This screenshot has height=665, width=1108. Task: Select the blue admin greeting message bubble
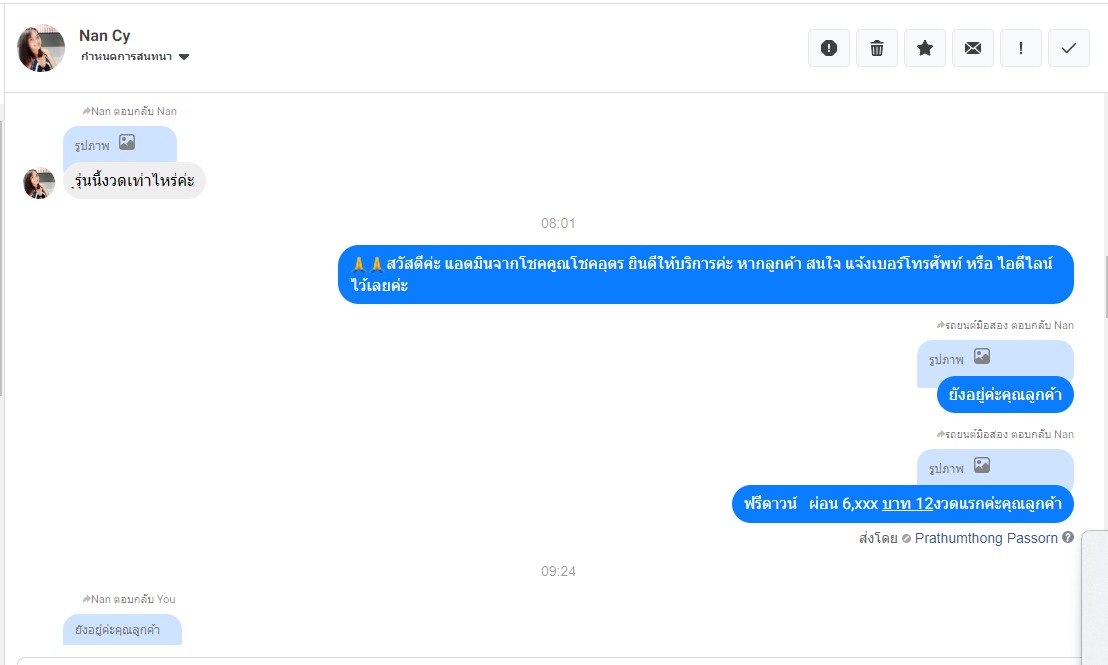point(705,274)
